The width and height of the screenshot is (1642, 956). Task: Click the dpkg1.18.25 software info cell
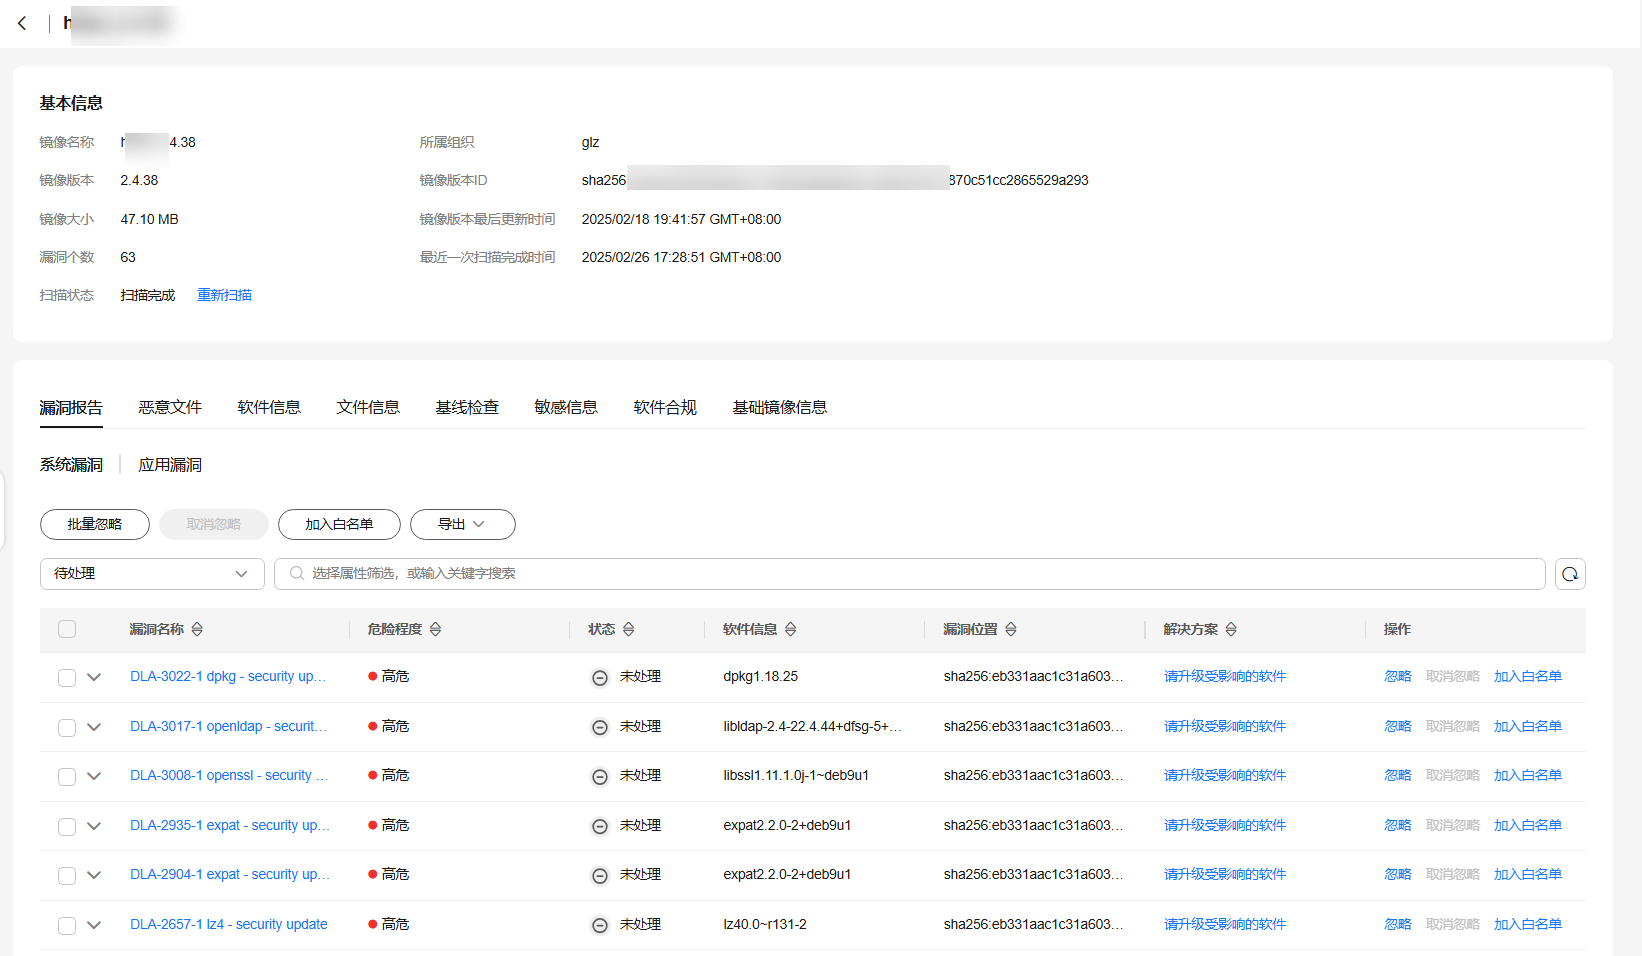tap(761, 677)
